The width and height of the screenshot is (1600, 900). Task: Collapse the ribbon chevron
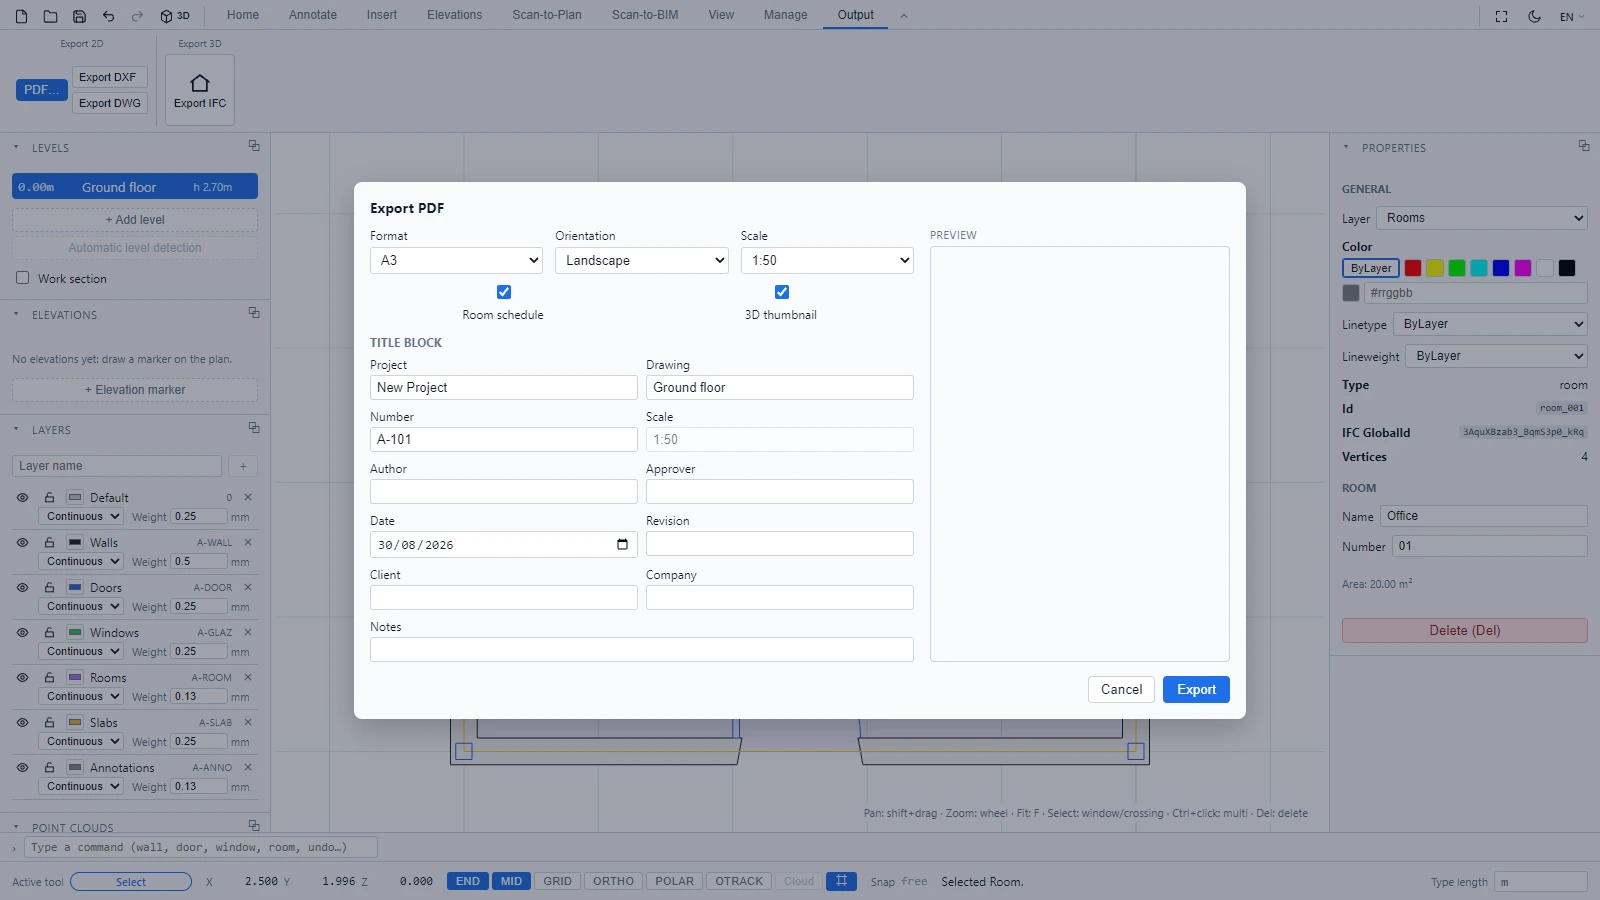pyautogui.click(x=904, y=16)
